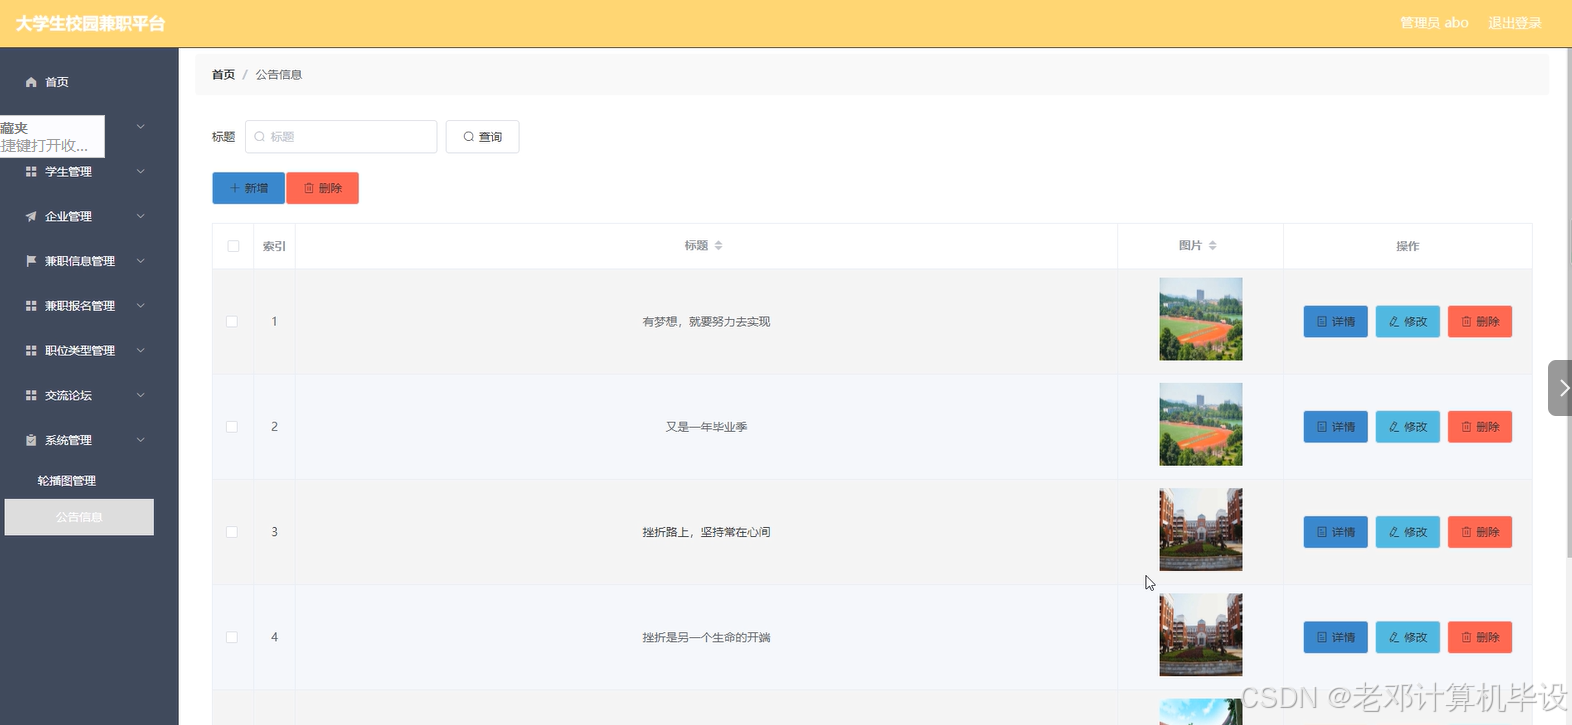1572x725 pixels.
Task: Click 修改 for 有梦想，就要努力去实现
Action: tap(1407, 322)
